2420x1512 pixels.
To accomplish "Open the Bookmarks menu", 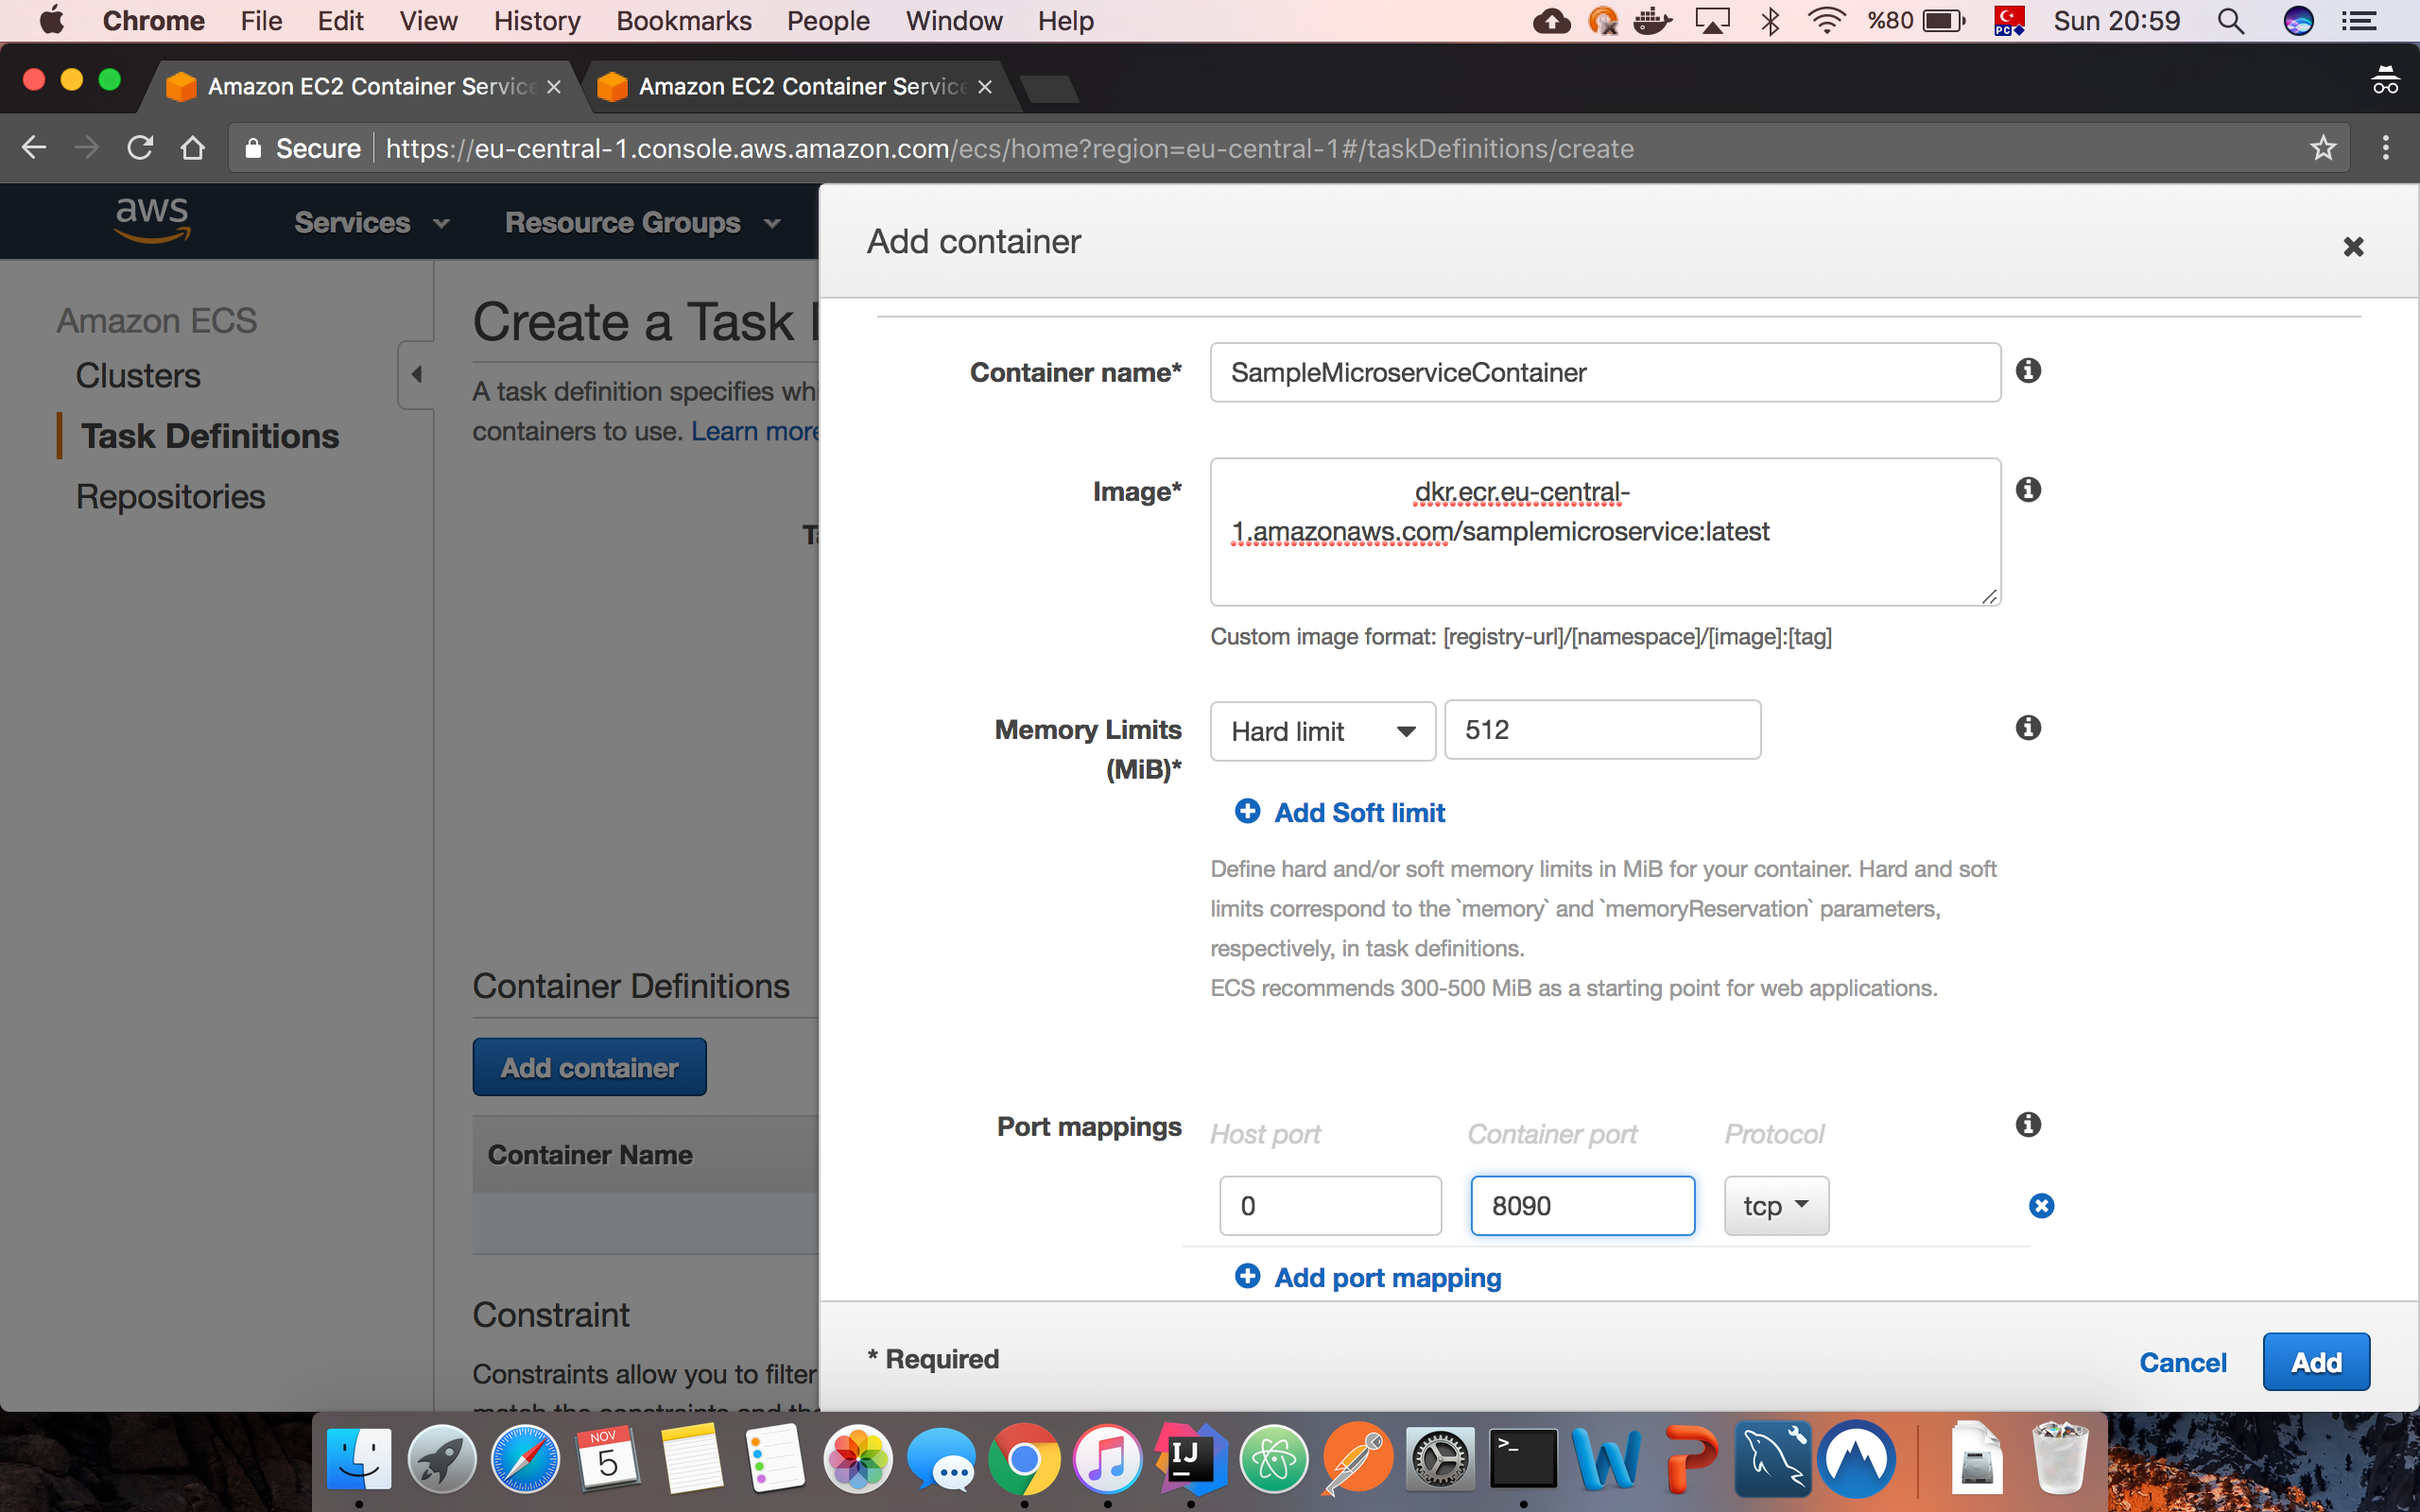I will tap(683, 21).
